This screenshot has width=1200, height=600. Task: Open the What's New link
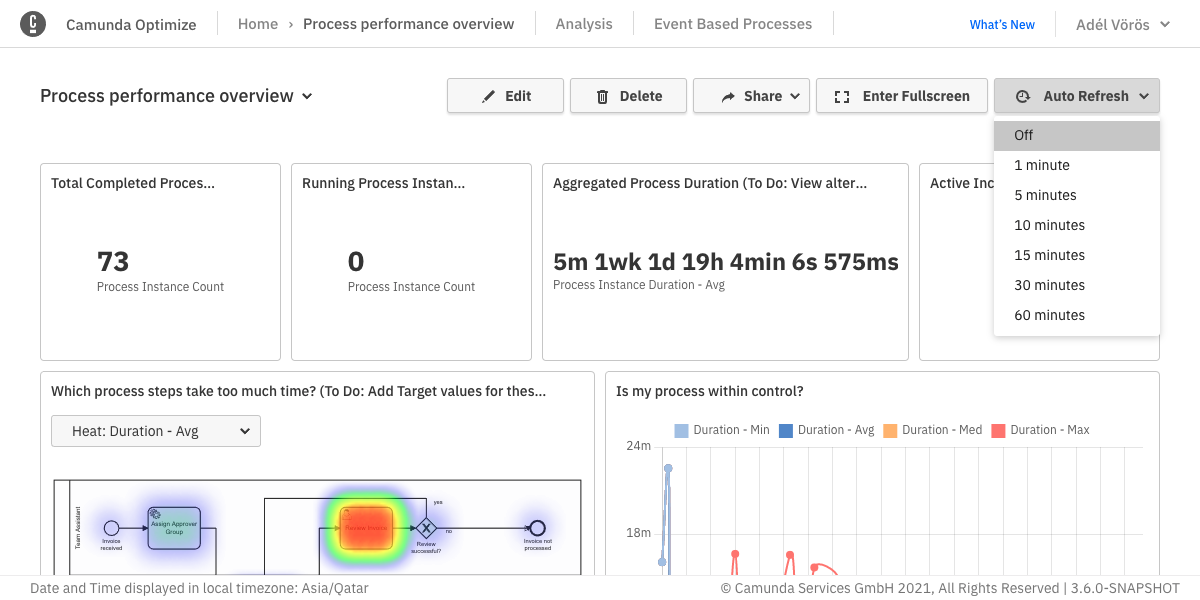[x=1002, y=24]
